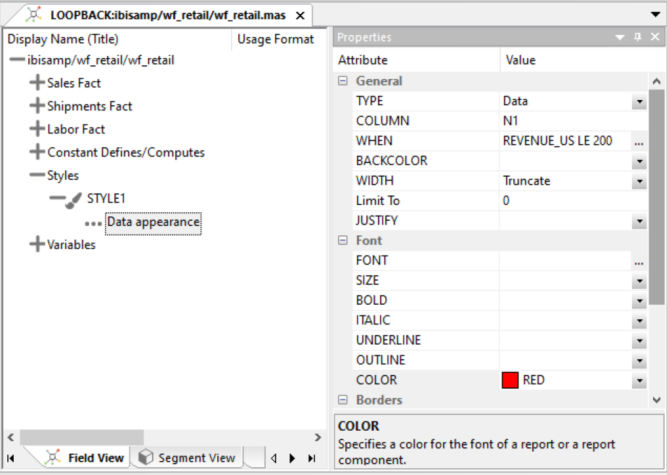Click the Limit To value field

pyautogui.click(x=565, y=201)
